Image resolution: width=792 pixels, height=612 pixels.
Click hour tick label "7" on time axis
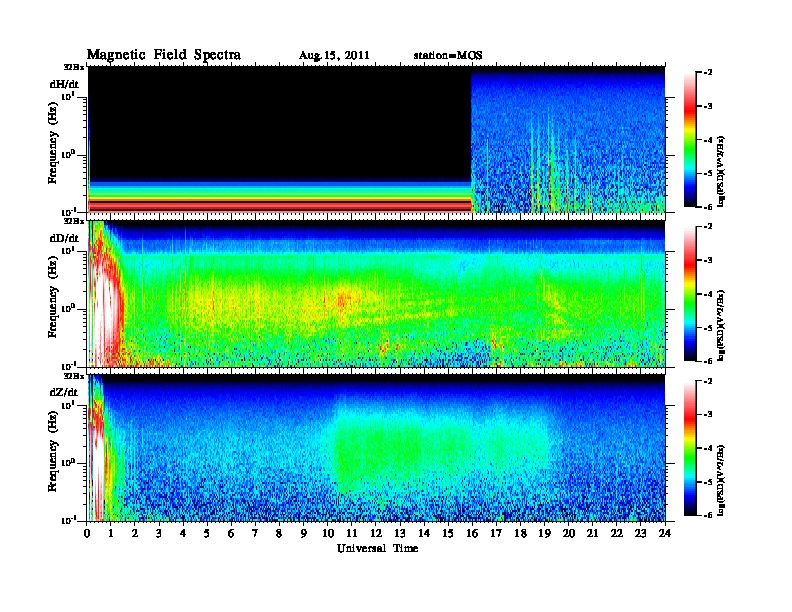[x=255, y=534]
